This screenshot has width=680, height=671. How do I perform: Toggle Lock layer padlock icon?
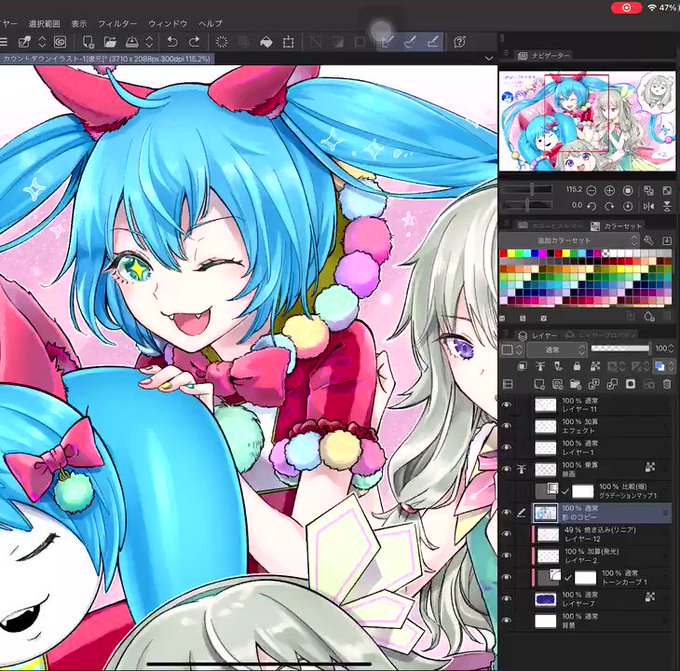coord(577,367)
